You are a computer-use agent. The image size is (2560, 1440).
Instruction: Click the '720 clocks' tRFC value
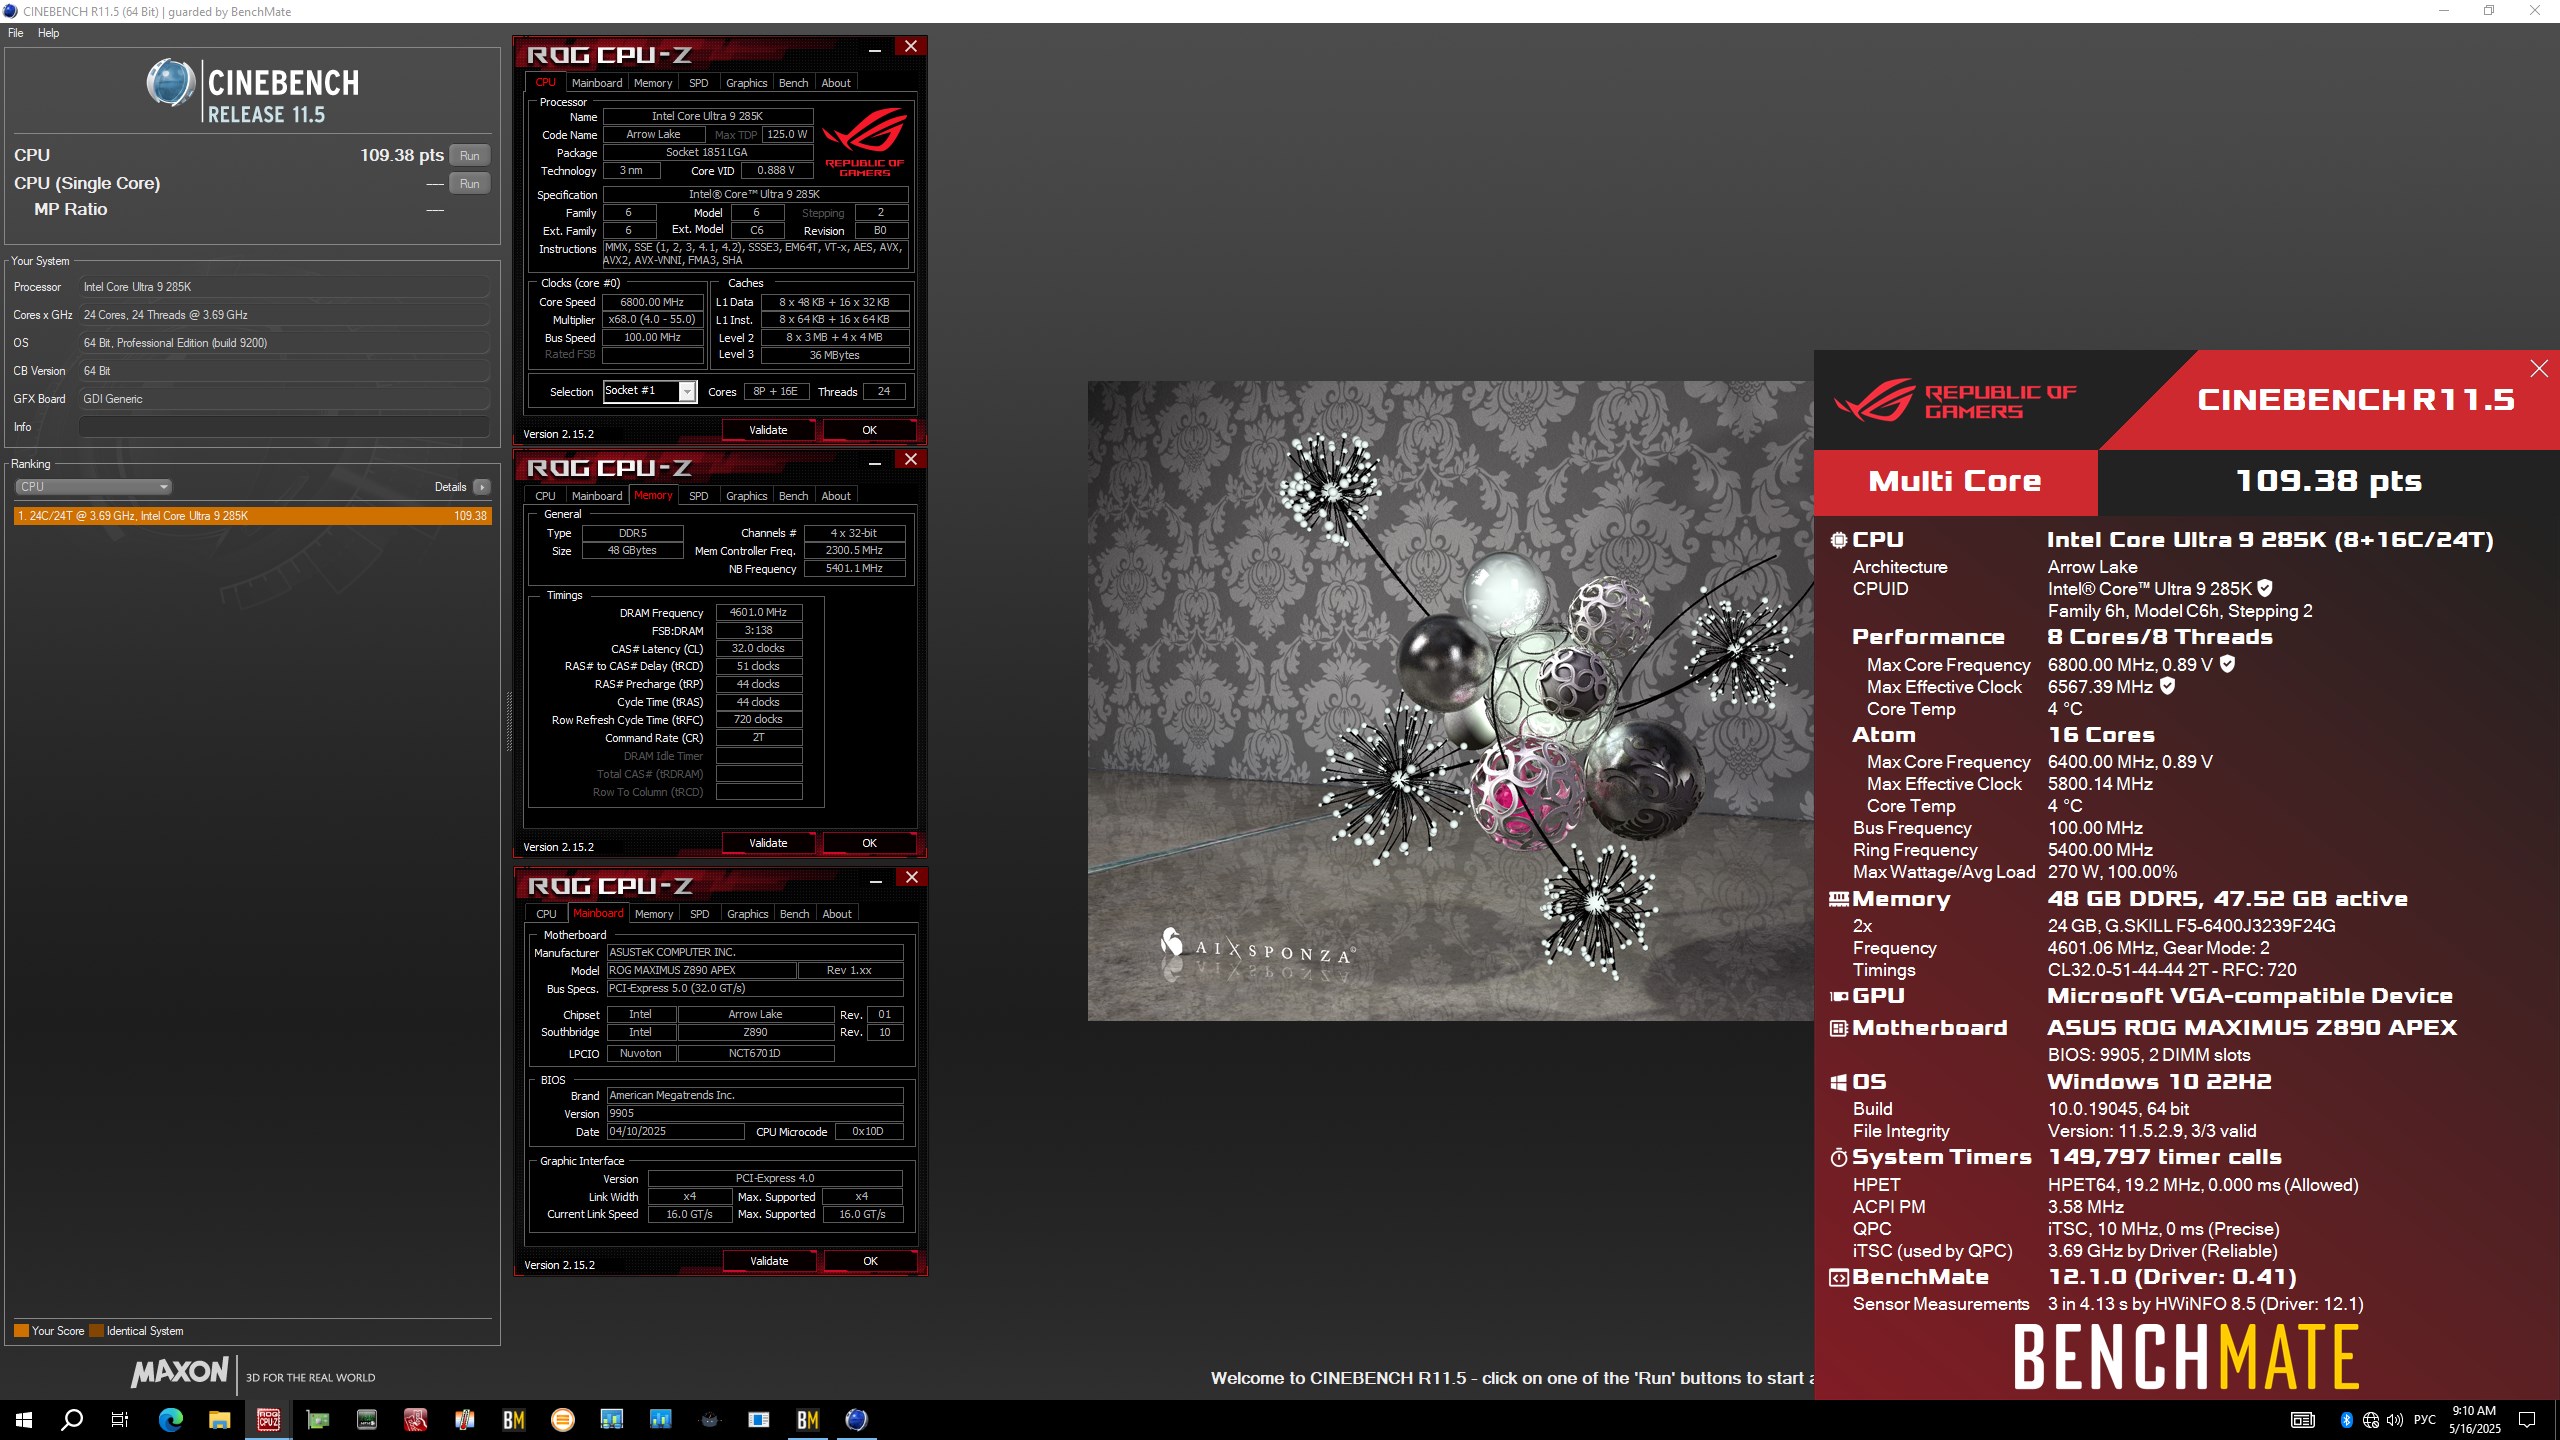click(759, 719)
